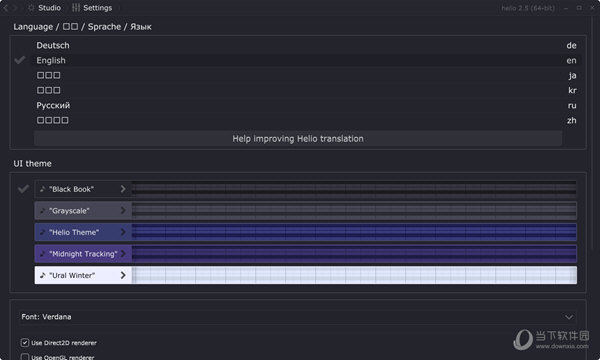
Task: Open the Font: Verdana dropdown
Action: (298, 317)
